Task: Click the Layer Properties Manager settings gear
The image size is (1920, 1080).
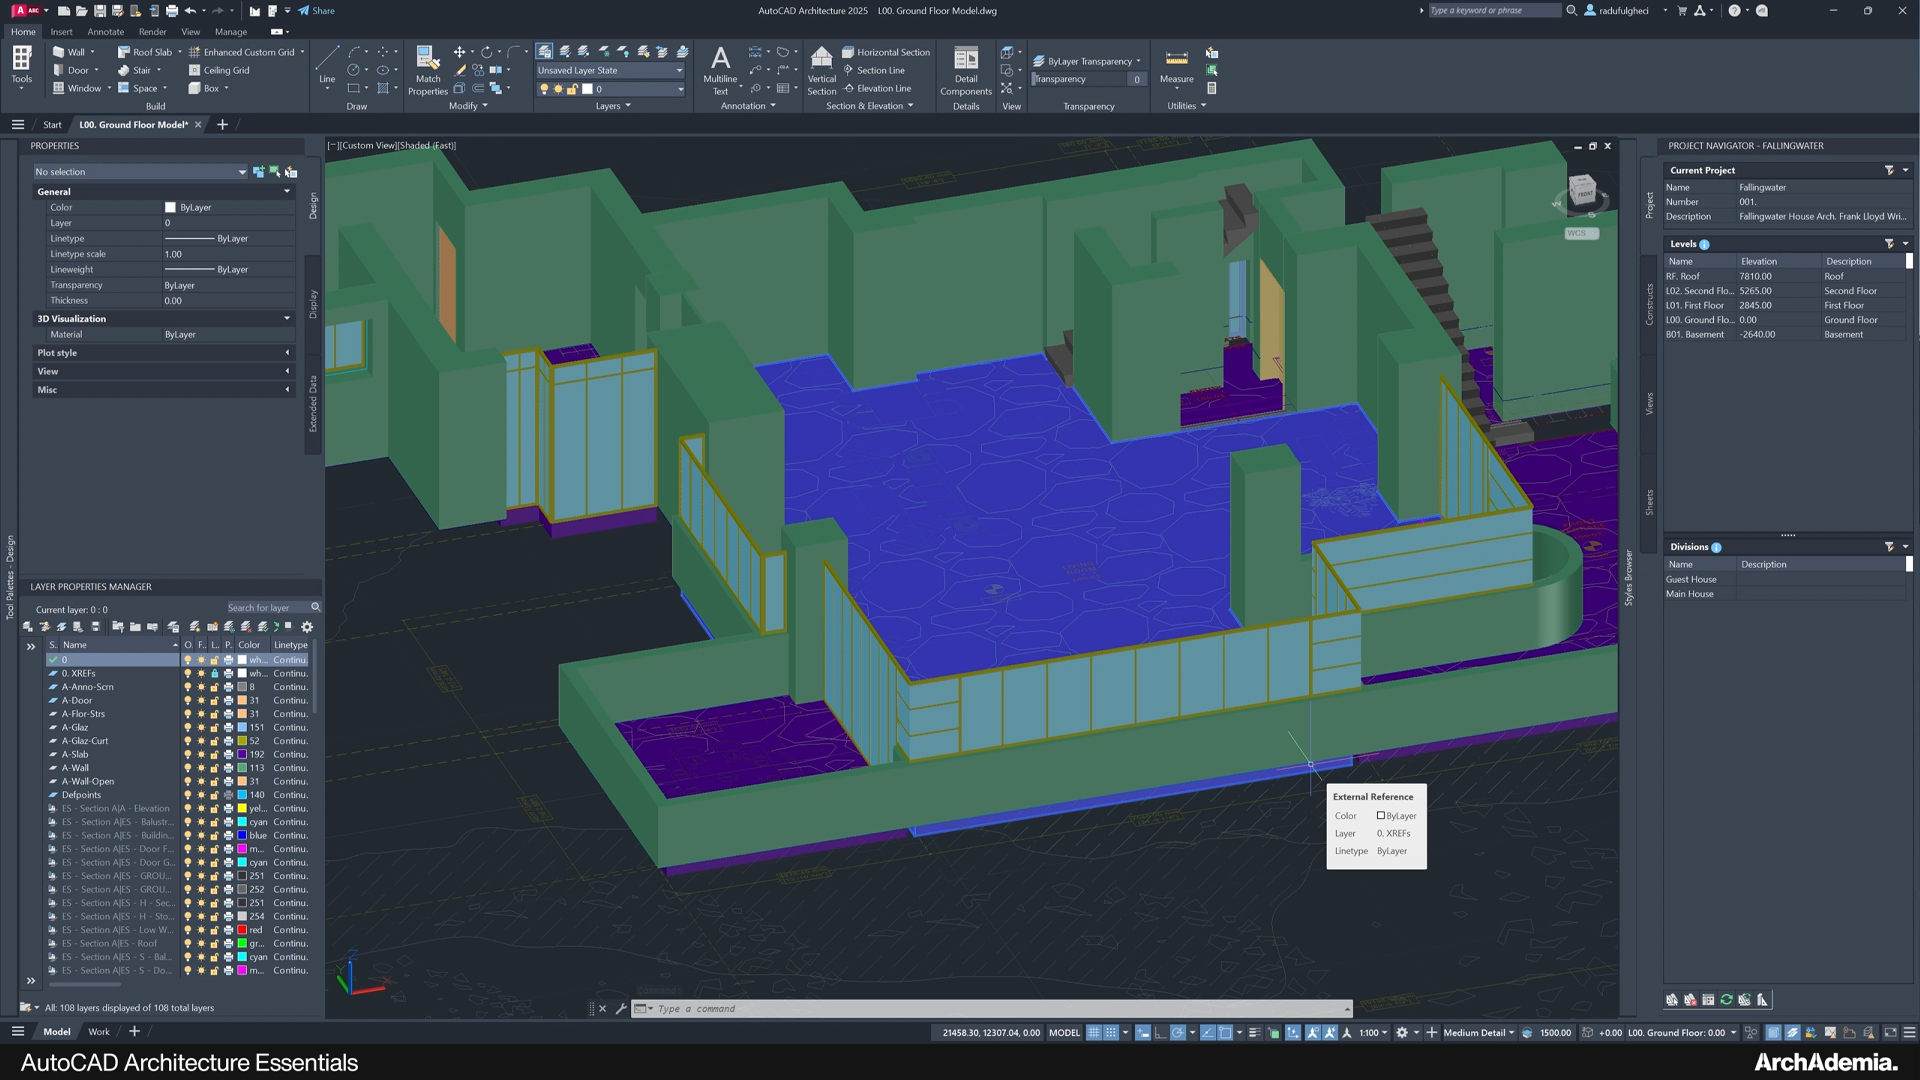Action: pyautogui.click(x=307, y=626)
